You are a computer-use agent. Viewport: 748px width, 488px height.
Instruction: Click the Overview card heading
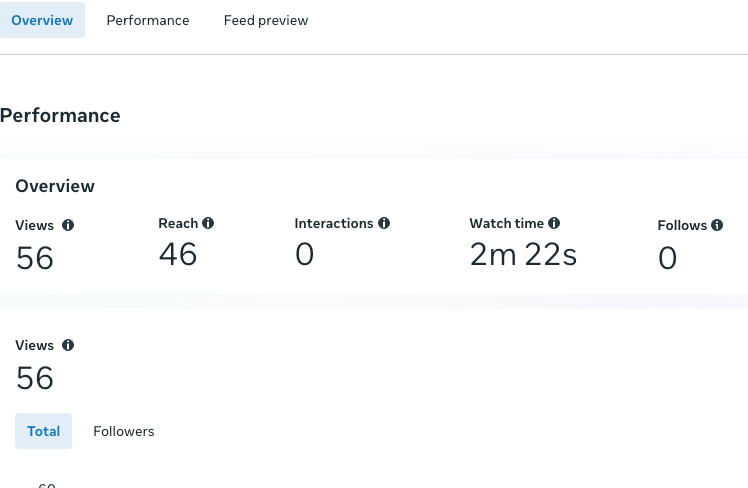click(x=55, y=186)
